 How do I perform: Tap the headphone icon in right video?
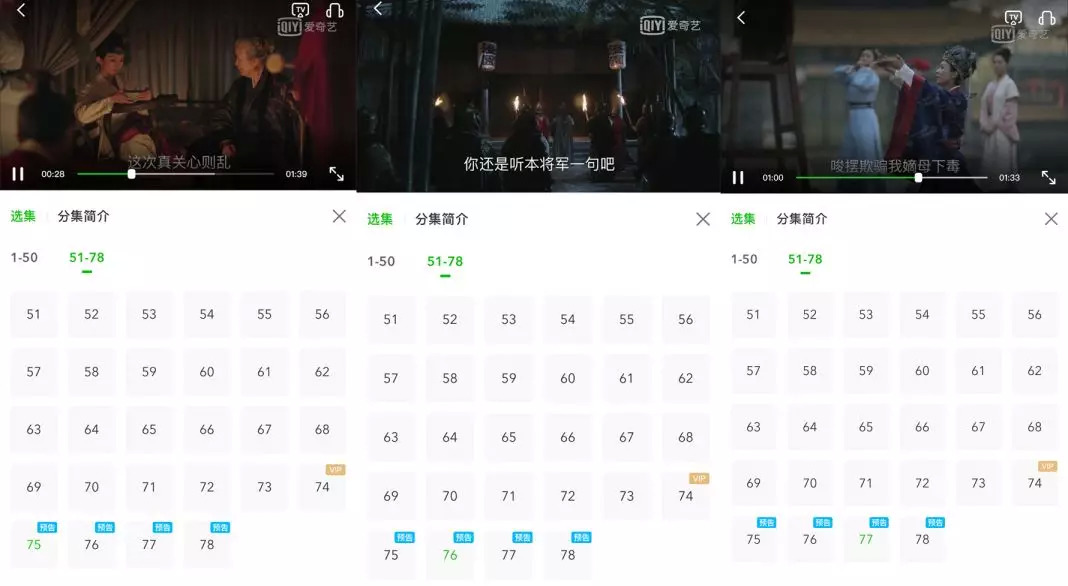[x=1047, y=18]
